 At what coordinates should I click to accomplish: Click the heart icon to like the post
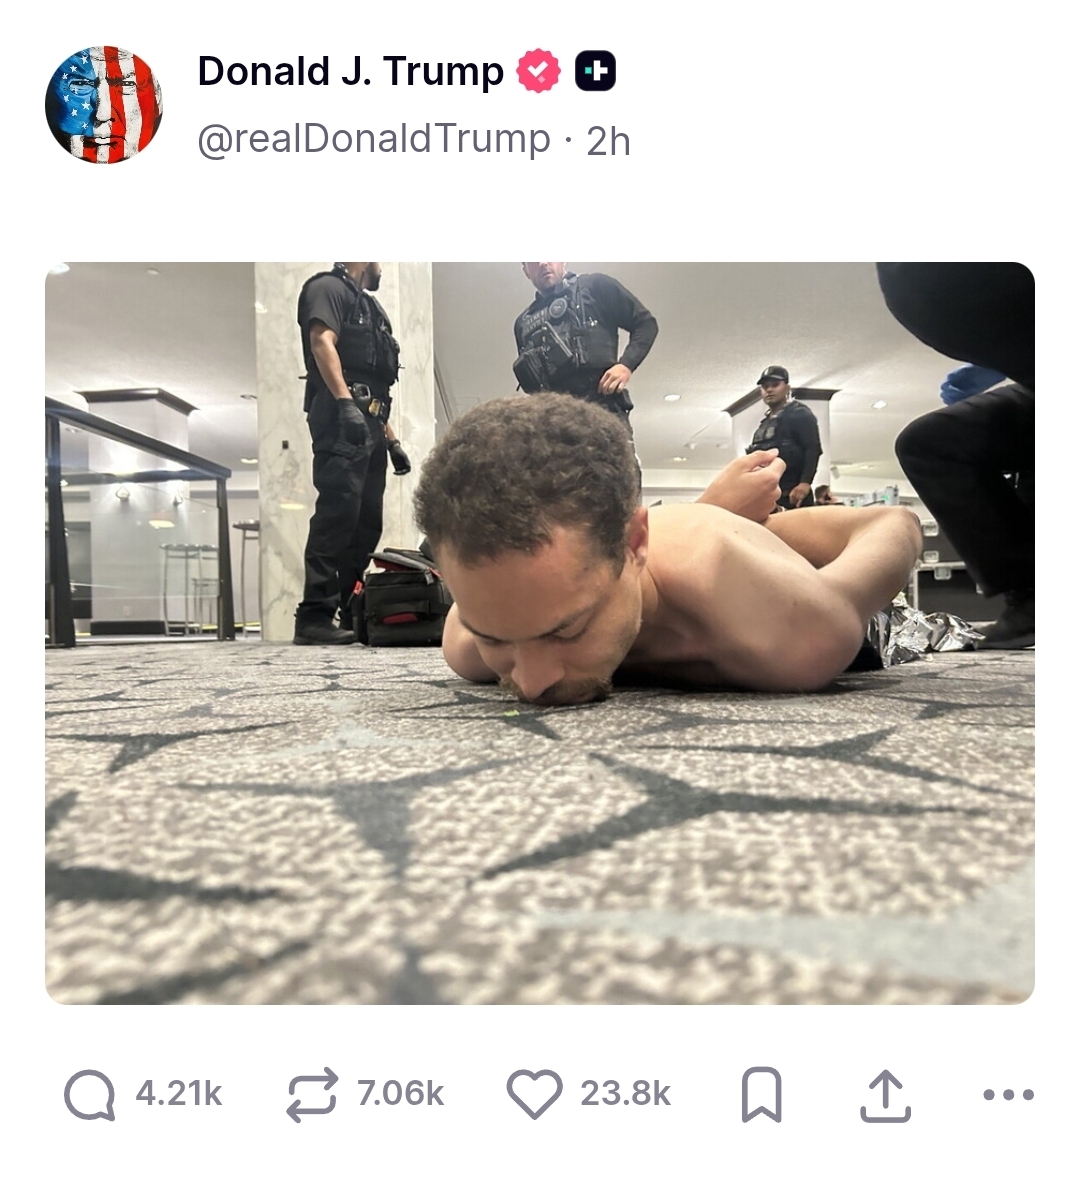tap(535, 1095)
